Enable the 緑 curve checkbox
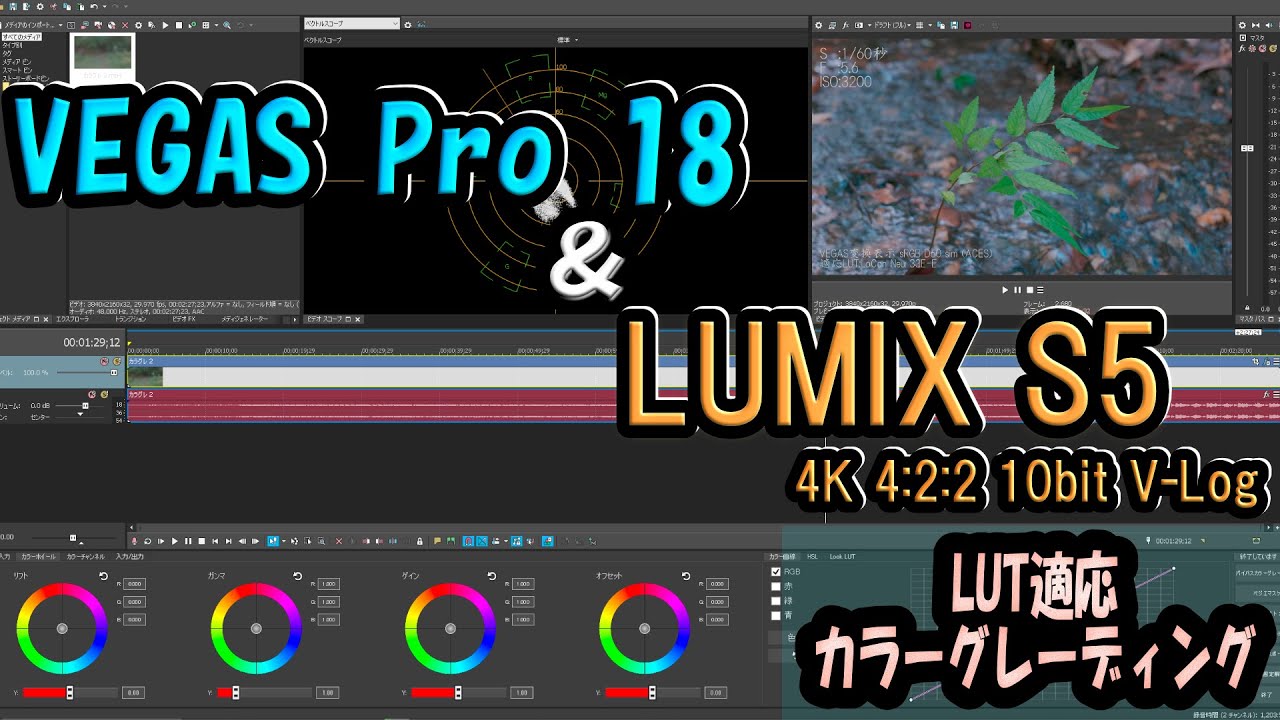The width and height of the screenshot is (1280, 720). point(775,602)
